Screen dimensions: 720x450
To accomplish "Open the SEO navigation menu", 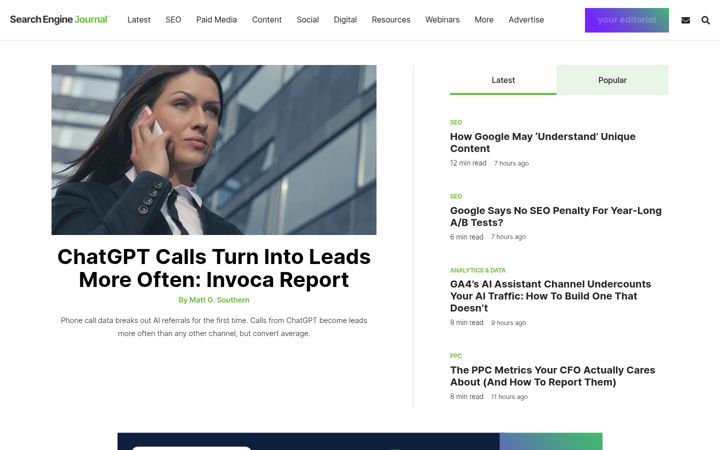I will (x=173, y=20).
